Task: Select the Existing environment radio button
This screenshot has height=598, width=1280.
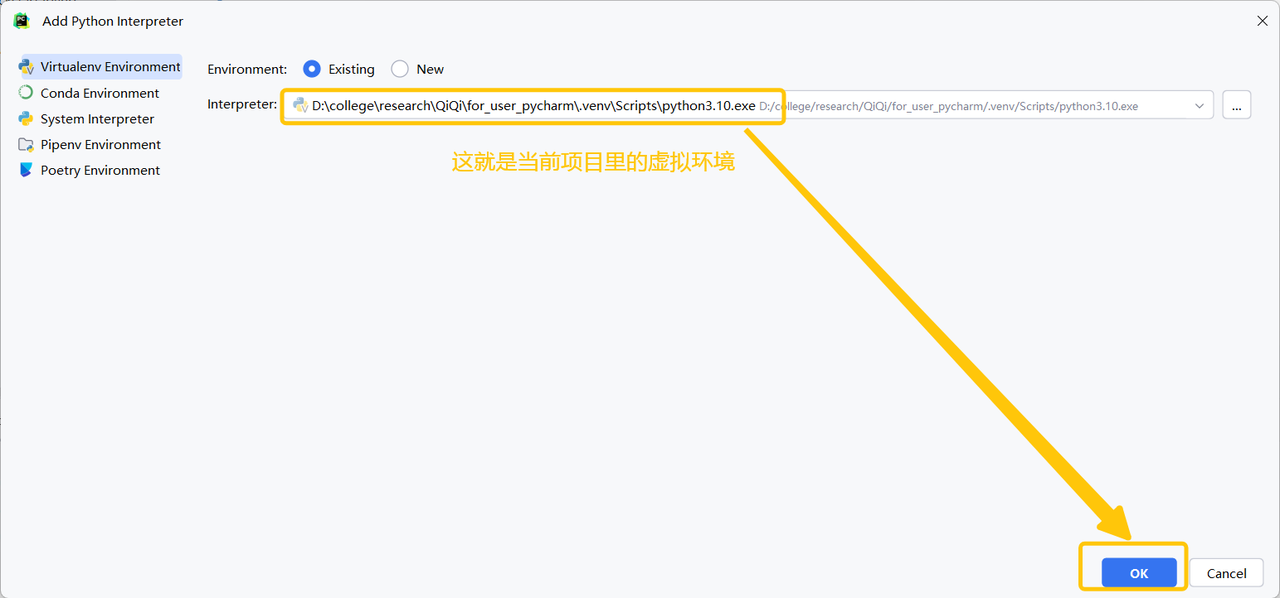Action: coord(312,69)
